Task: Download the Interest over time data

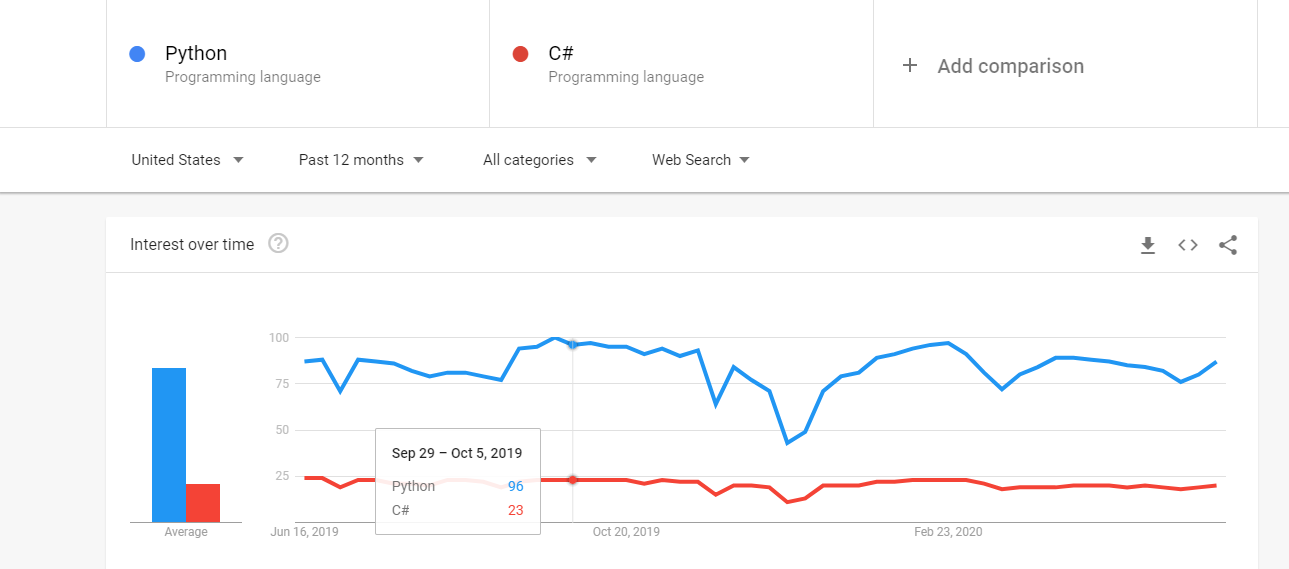Action: pos(1148,245)
